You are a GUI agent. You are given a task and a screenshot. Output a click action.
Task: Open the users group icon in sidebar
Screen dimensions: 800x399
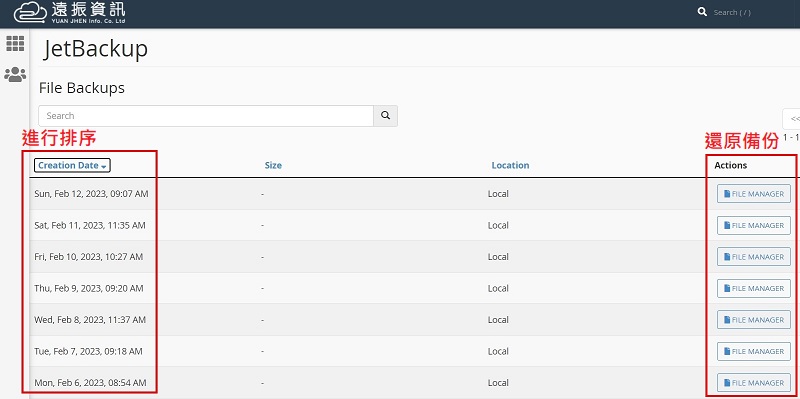pos(15,74)
